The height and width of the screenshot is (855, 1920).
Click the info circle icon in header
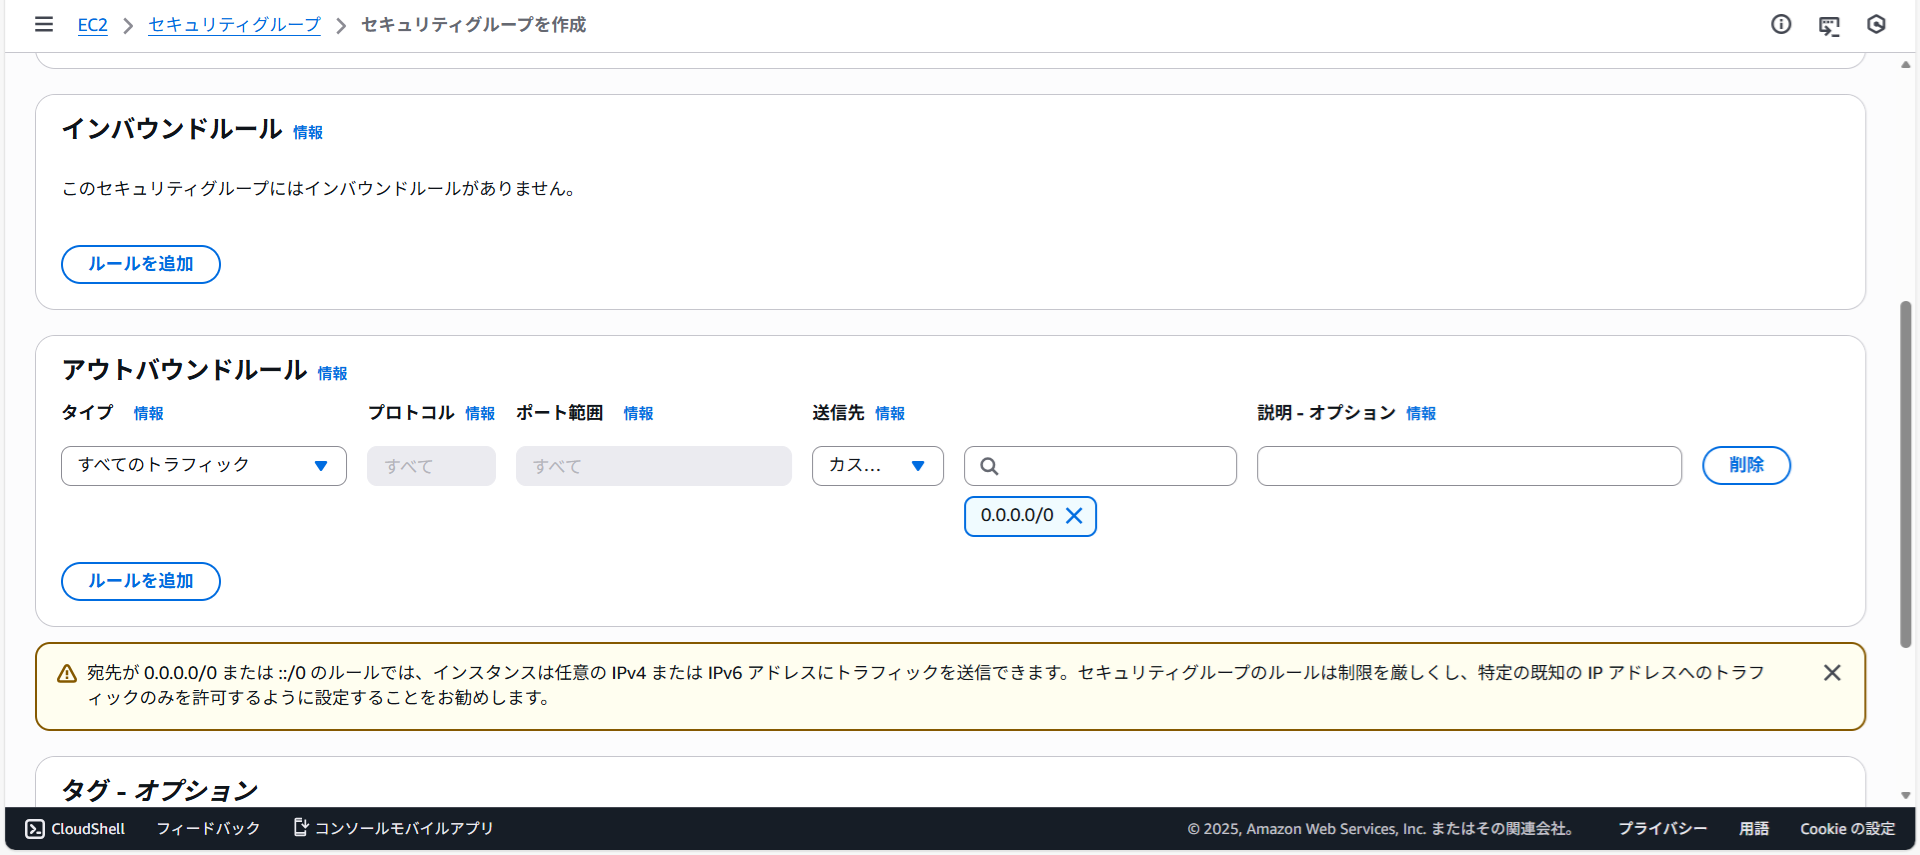click(x=1781, y=24)
